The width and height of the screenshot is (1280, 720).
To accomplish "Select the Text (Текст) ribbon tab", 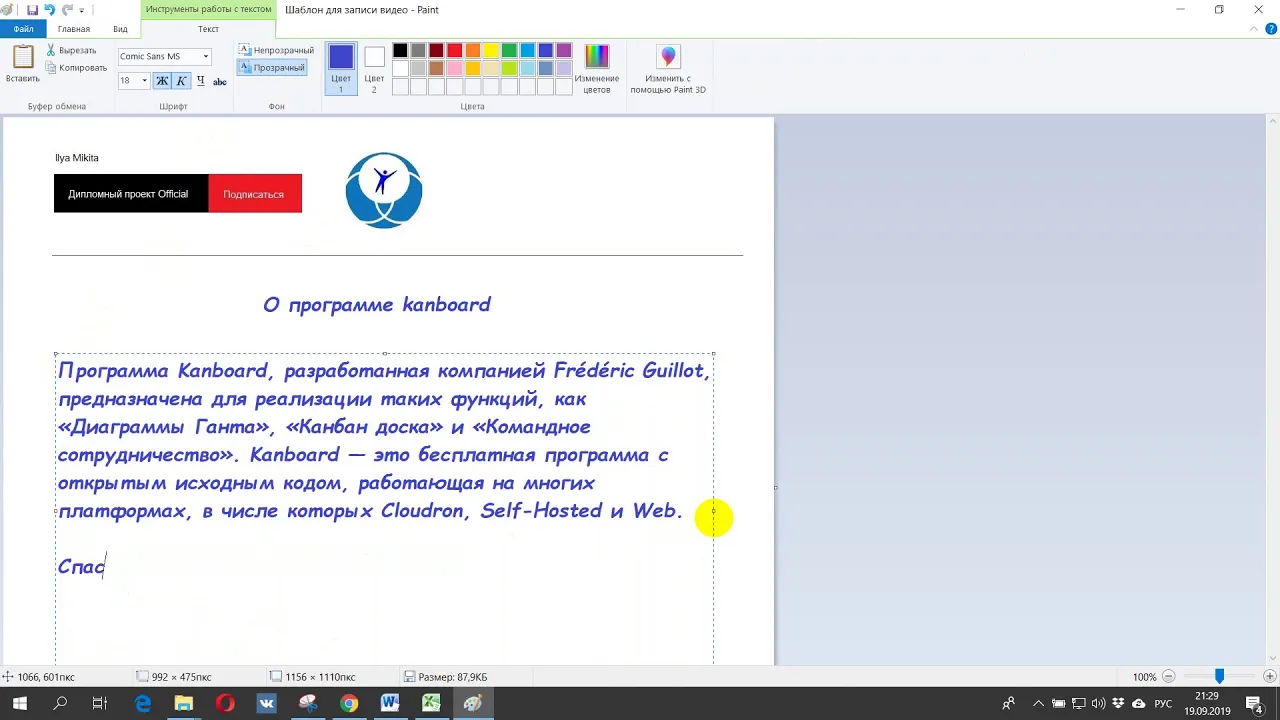I will [x=208, y=29].
